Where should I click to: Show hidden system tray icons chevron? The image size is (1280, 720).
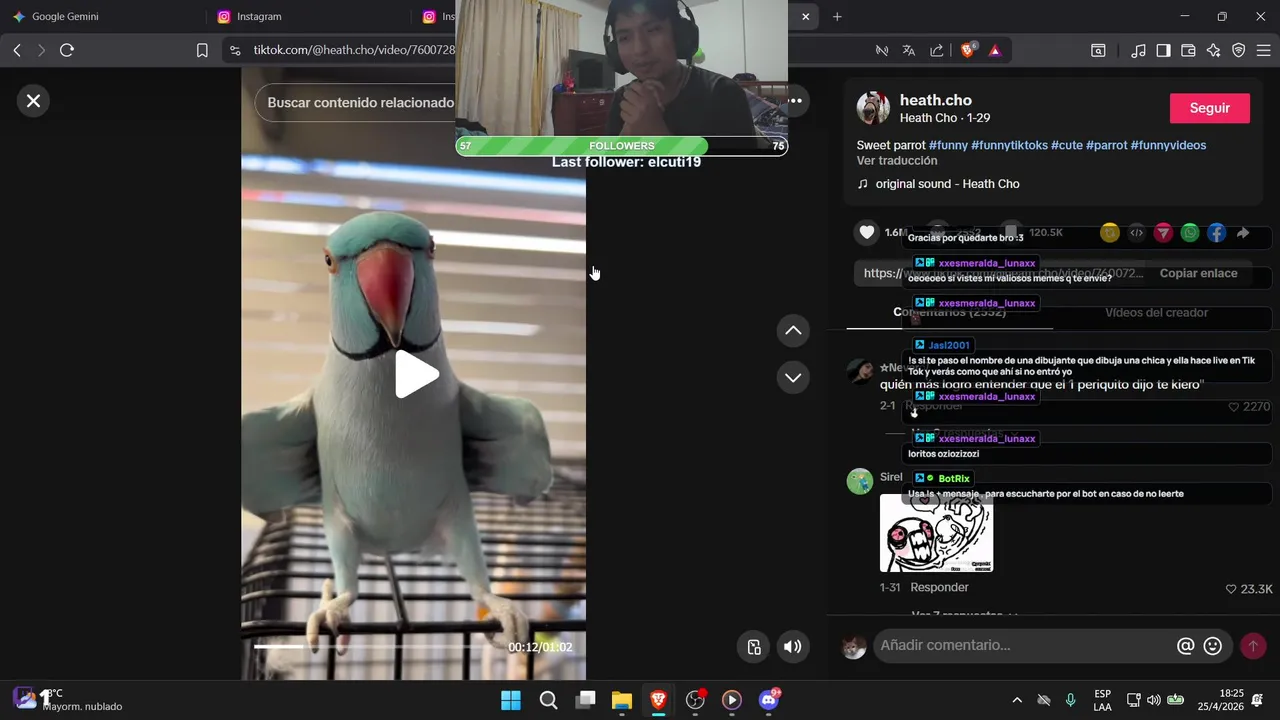pyautogui.click(x=1017, y=700)
